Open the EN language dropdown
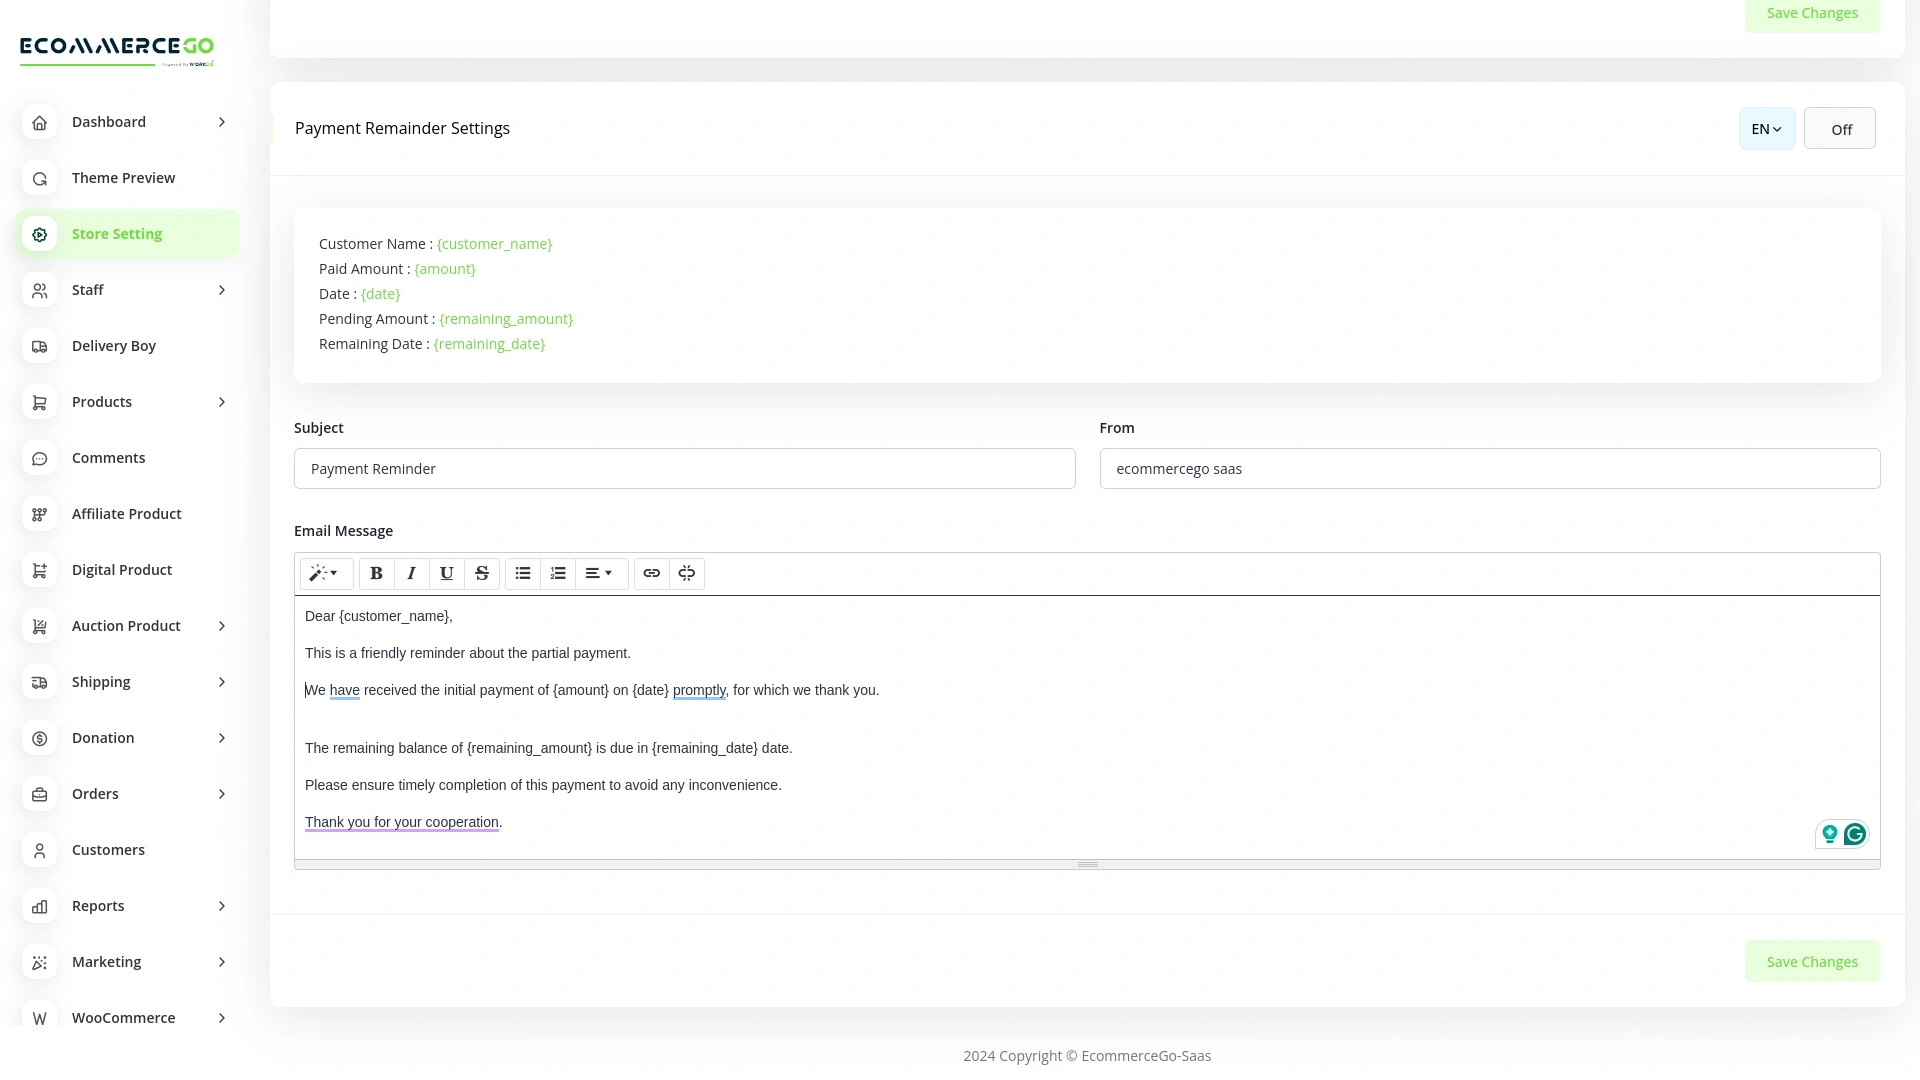 point(1766,129)
